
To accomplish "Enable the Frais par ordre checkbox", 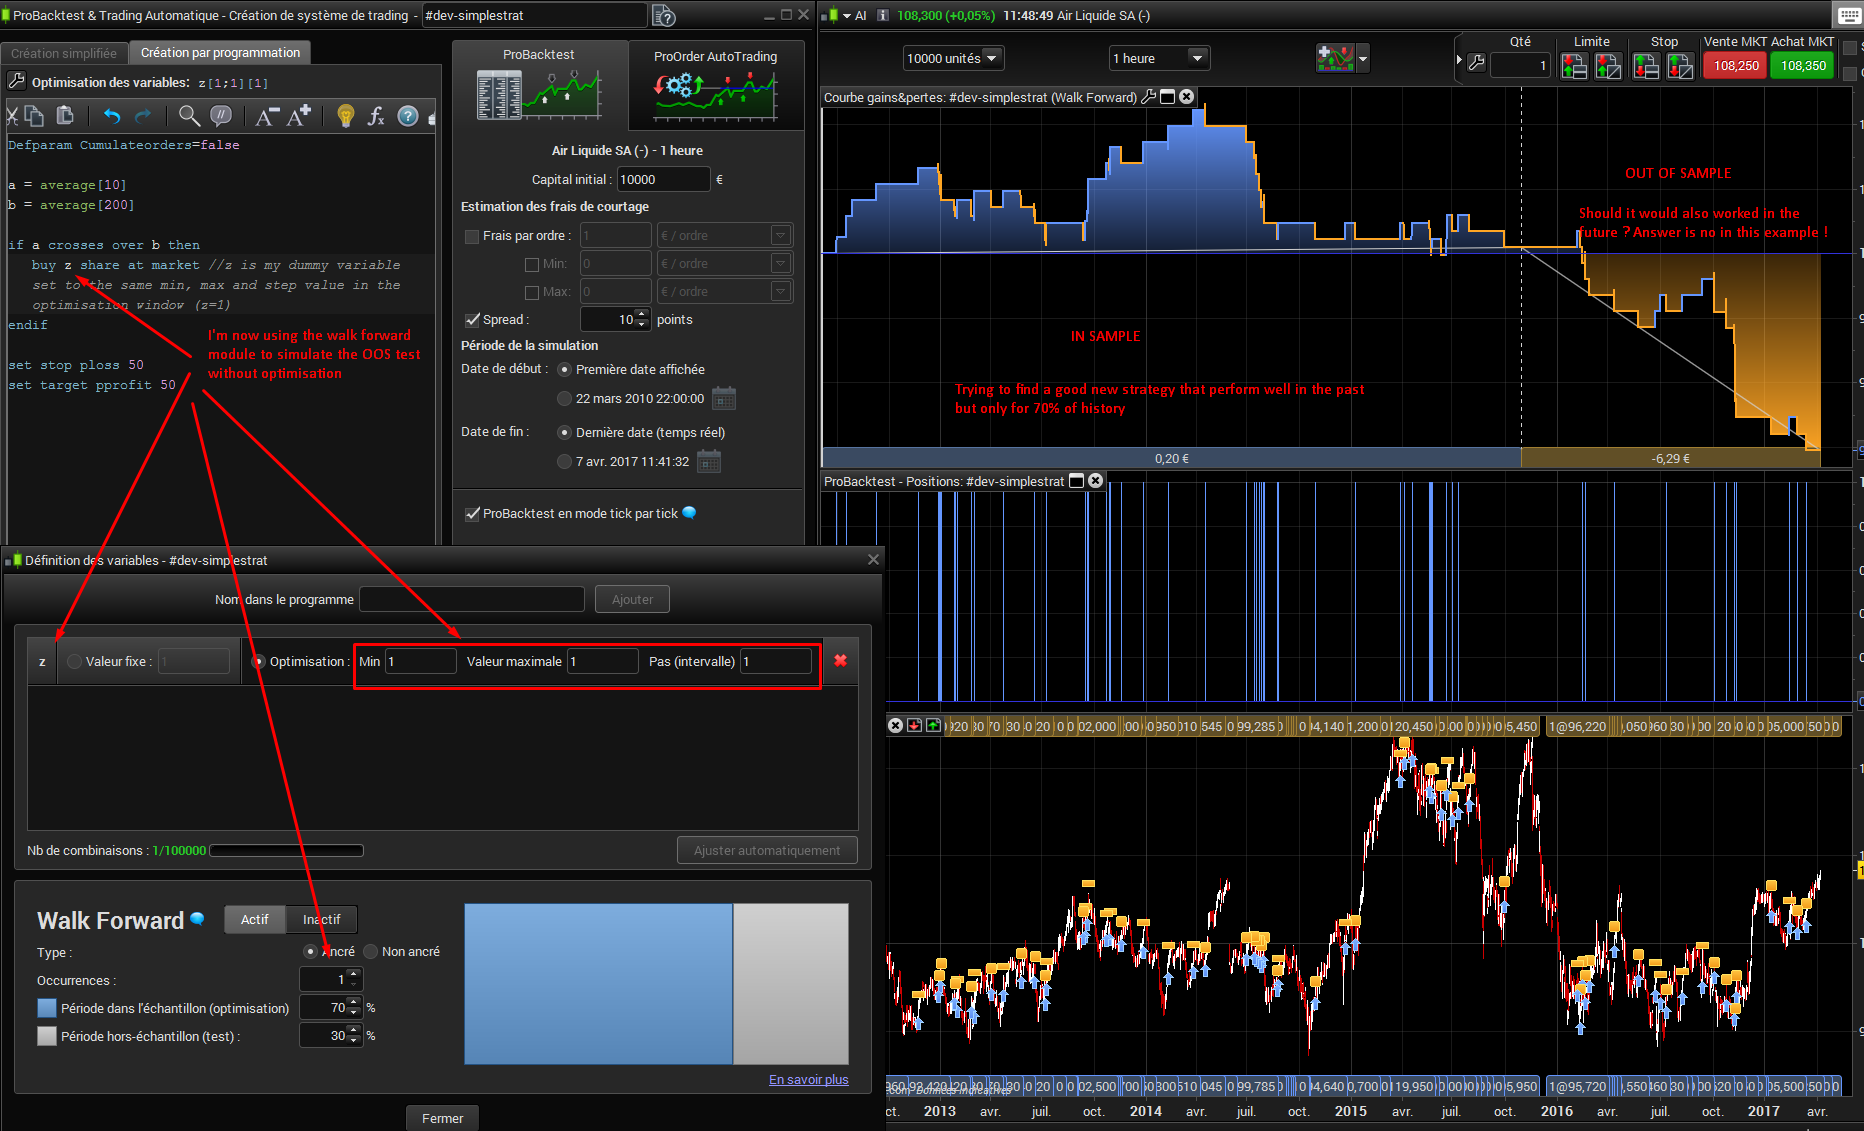I will (x=472, y=236).
